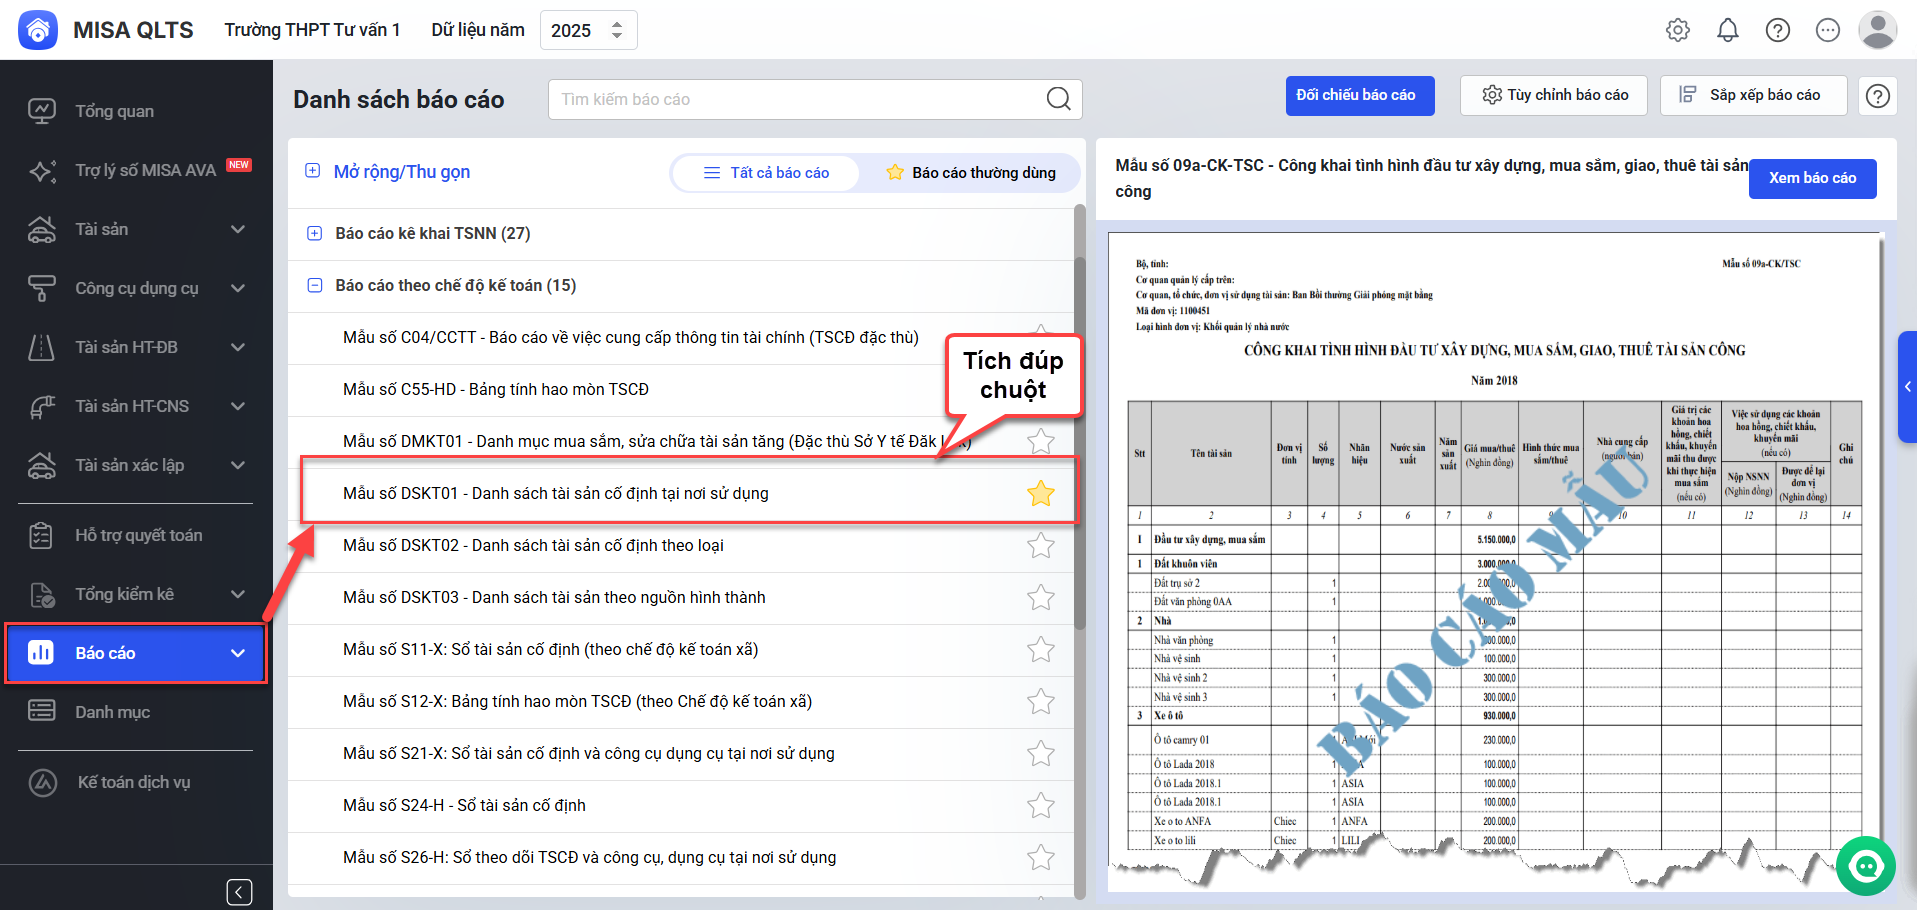The height and width of the screenshot is (910, 1917).
Task: Click the Tổng quan sidebar icon
Action: click(x=42, y=111)
